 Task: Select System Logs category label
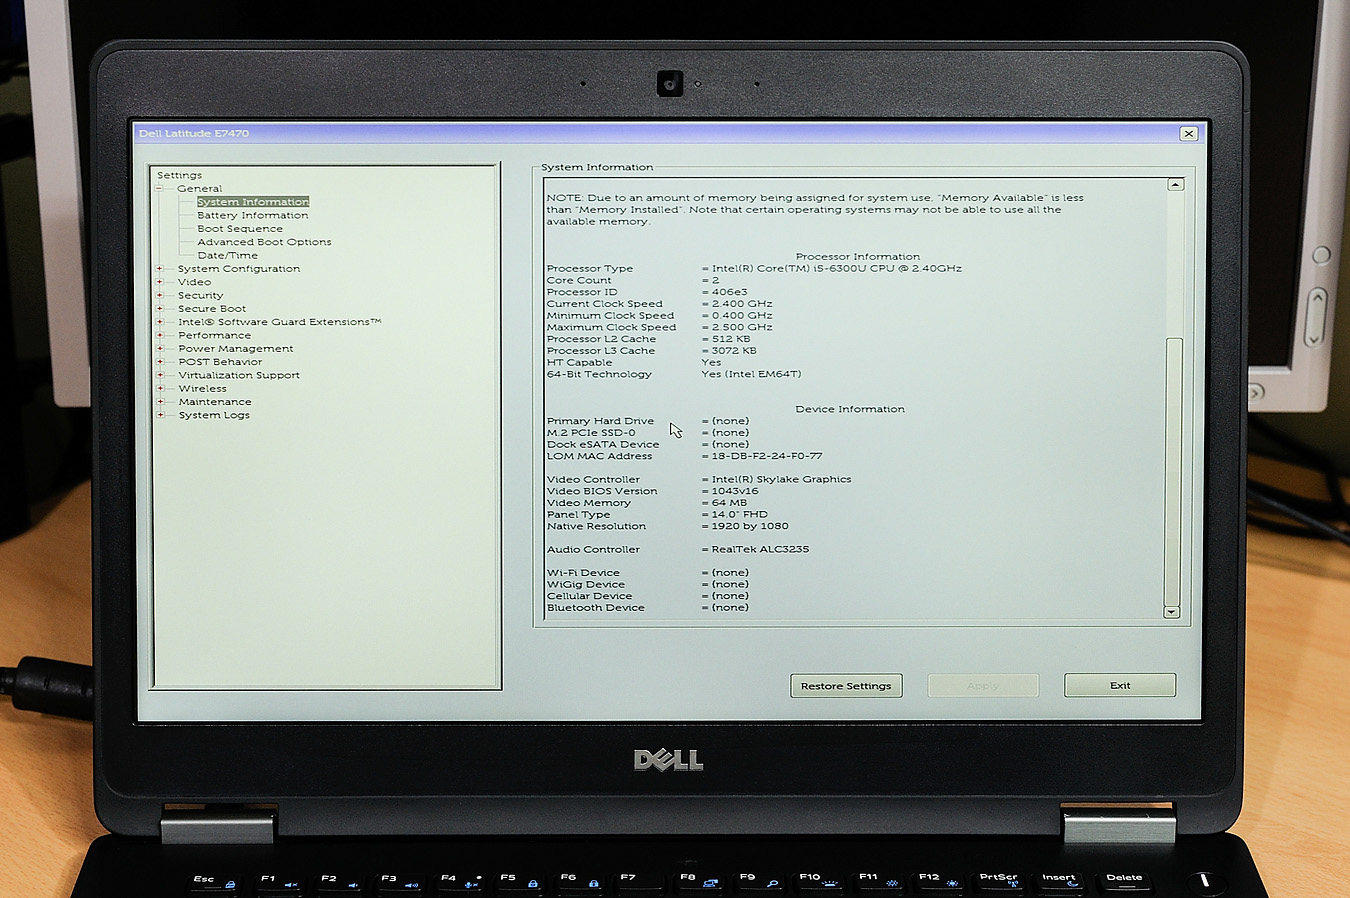click(214, 415)
